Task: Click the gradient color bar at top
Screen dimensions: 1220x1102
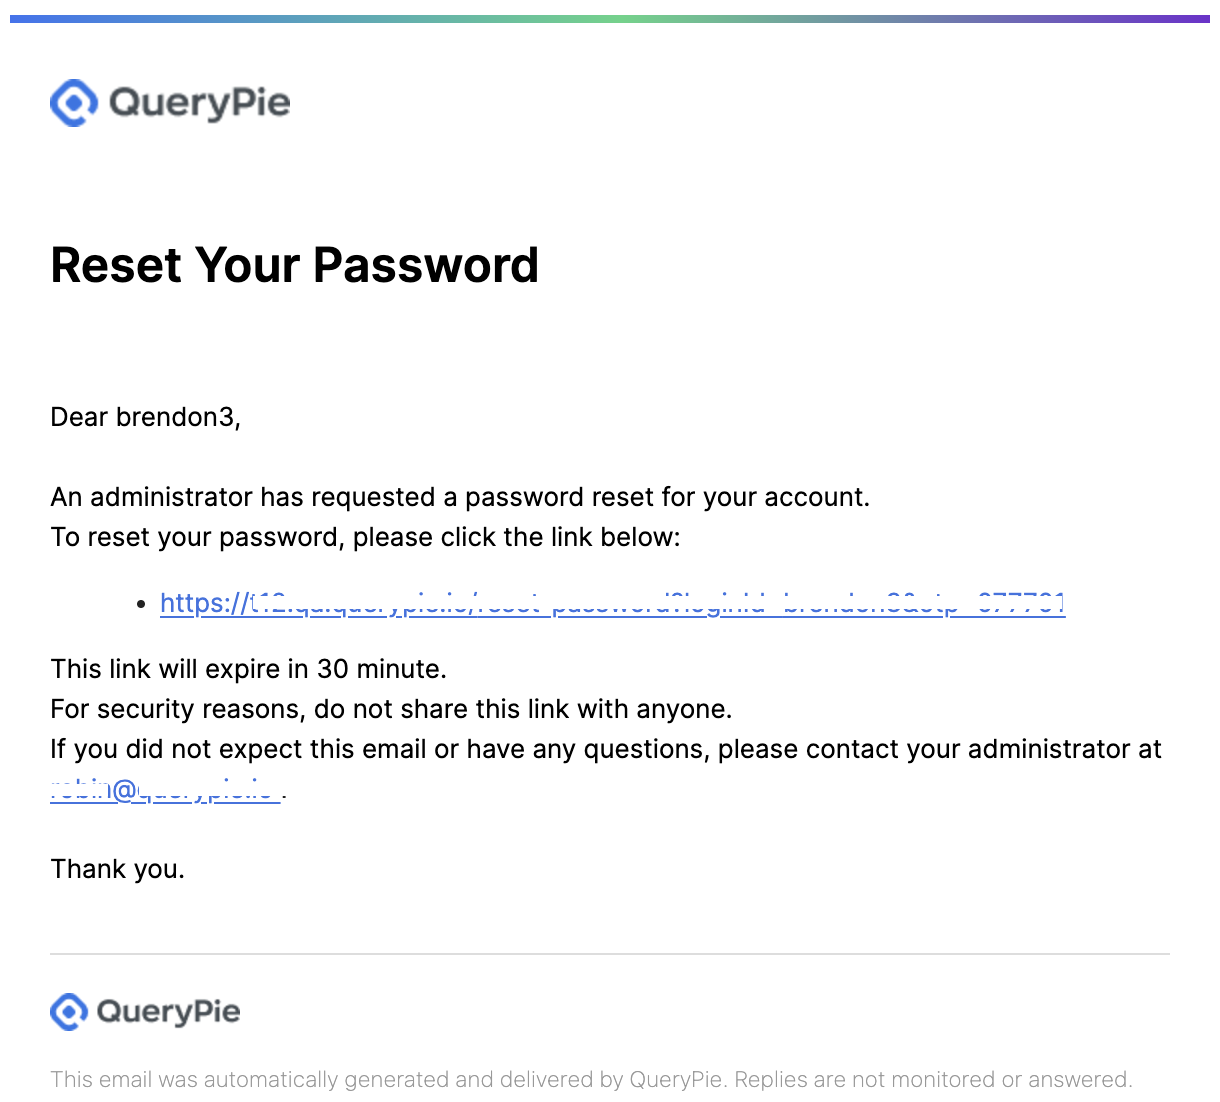Action: [610, 19]
